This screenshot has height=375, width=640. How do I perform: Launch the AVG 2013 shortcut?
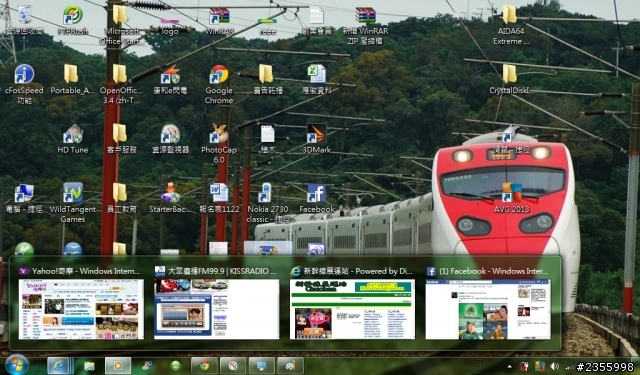511,193
